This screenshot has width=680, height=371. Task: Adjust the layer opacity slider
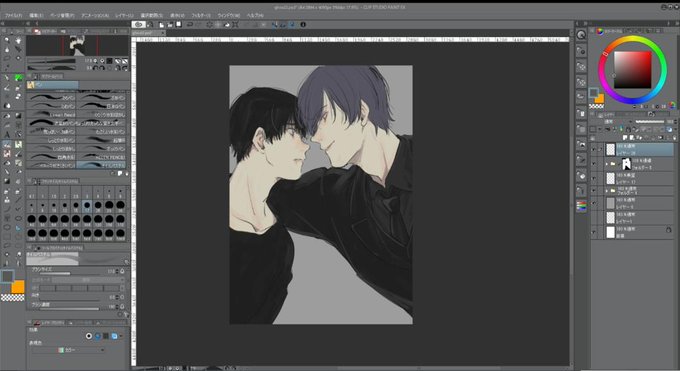[x=650, y=122]
